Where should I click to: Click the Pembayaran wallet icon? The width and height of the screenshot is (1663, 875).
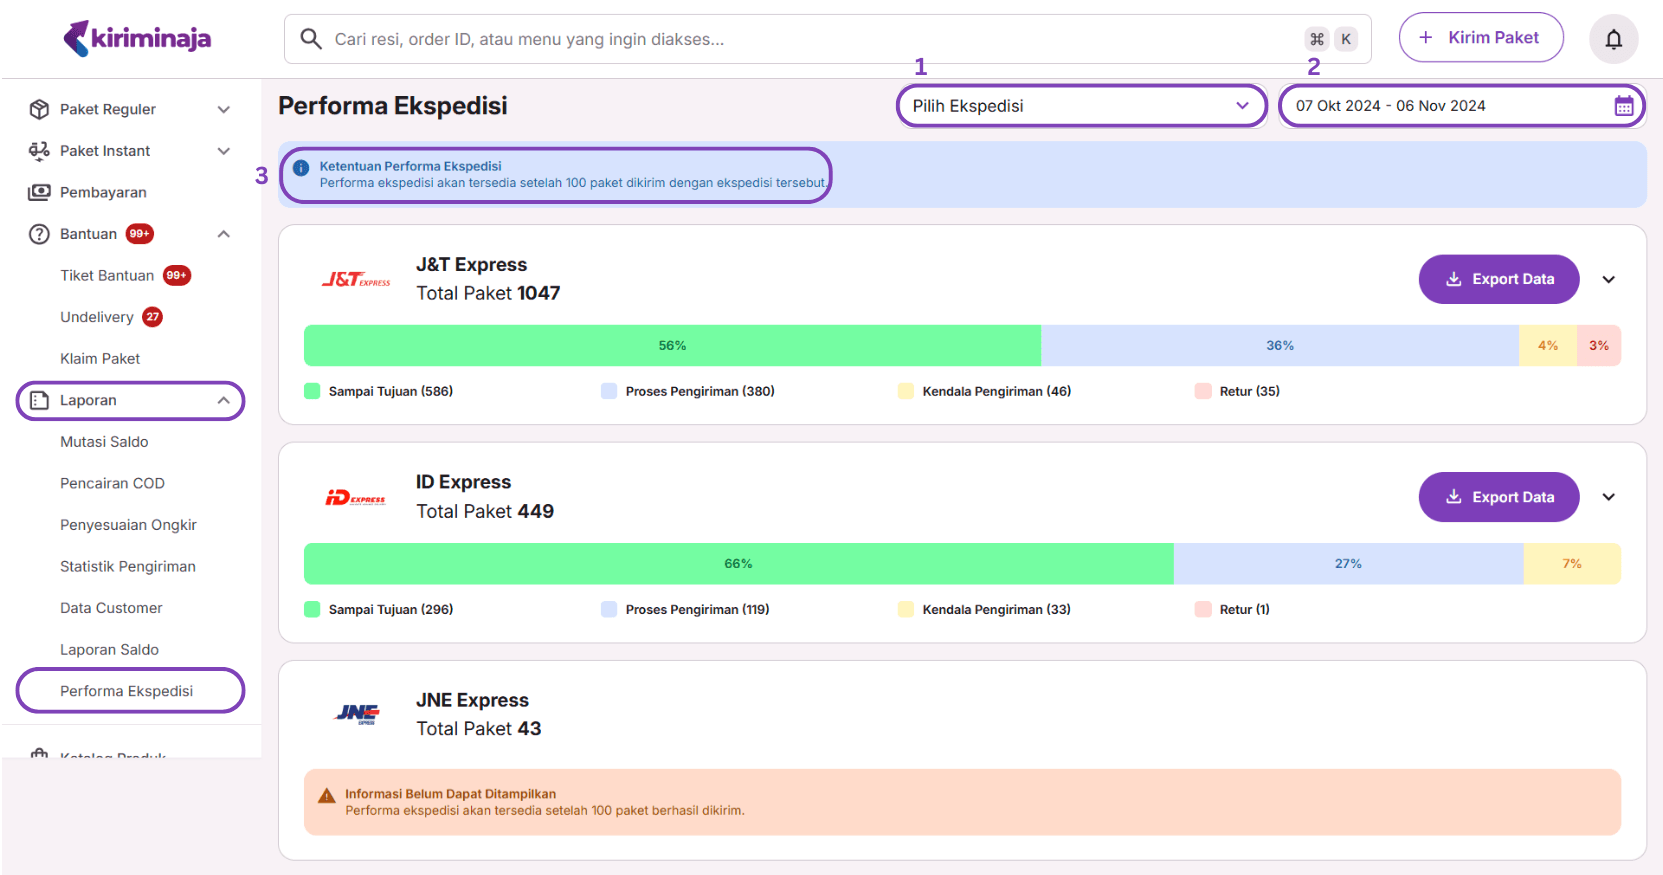[x=39, y=192]
